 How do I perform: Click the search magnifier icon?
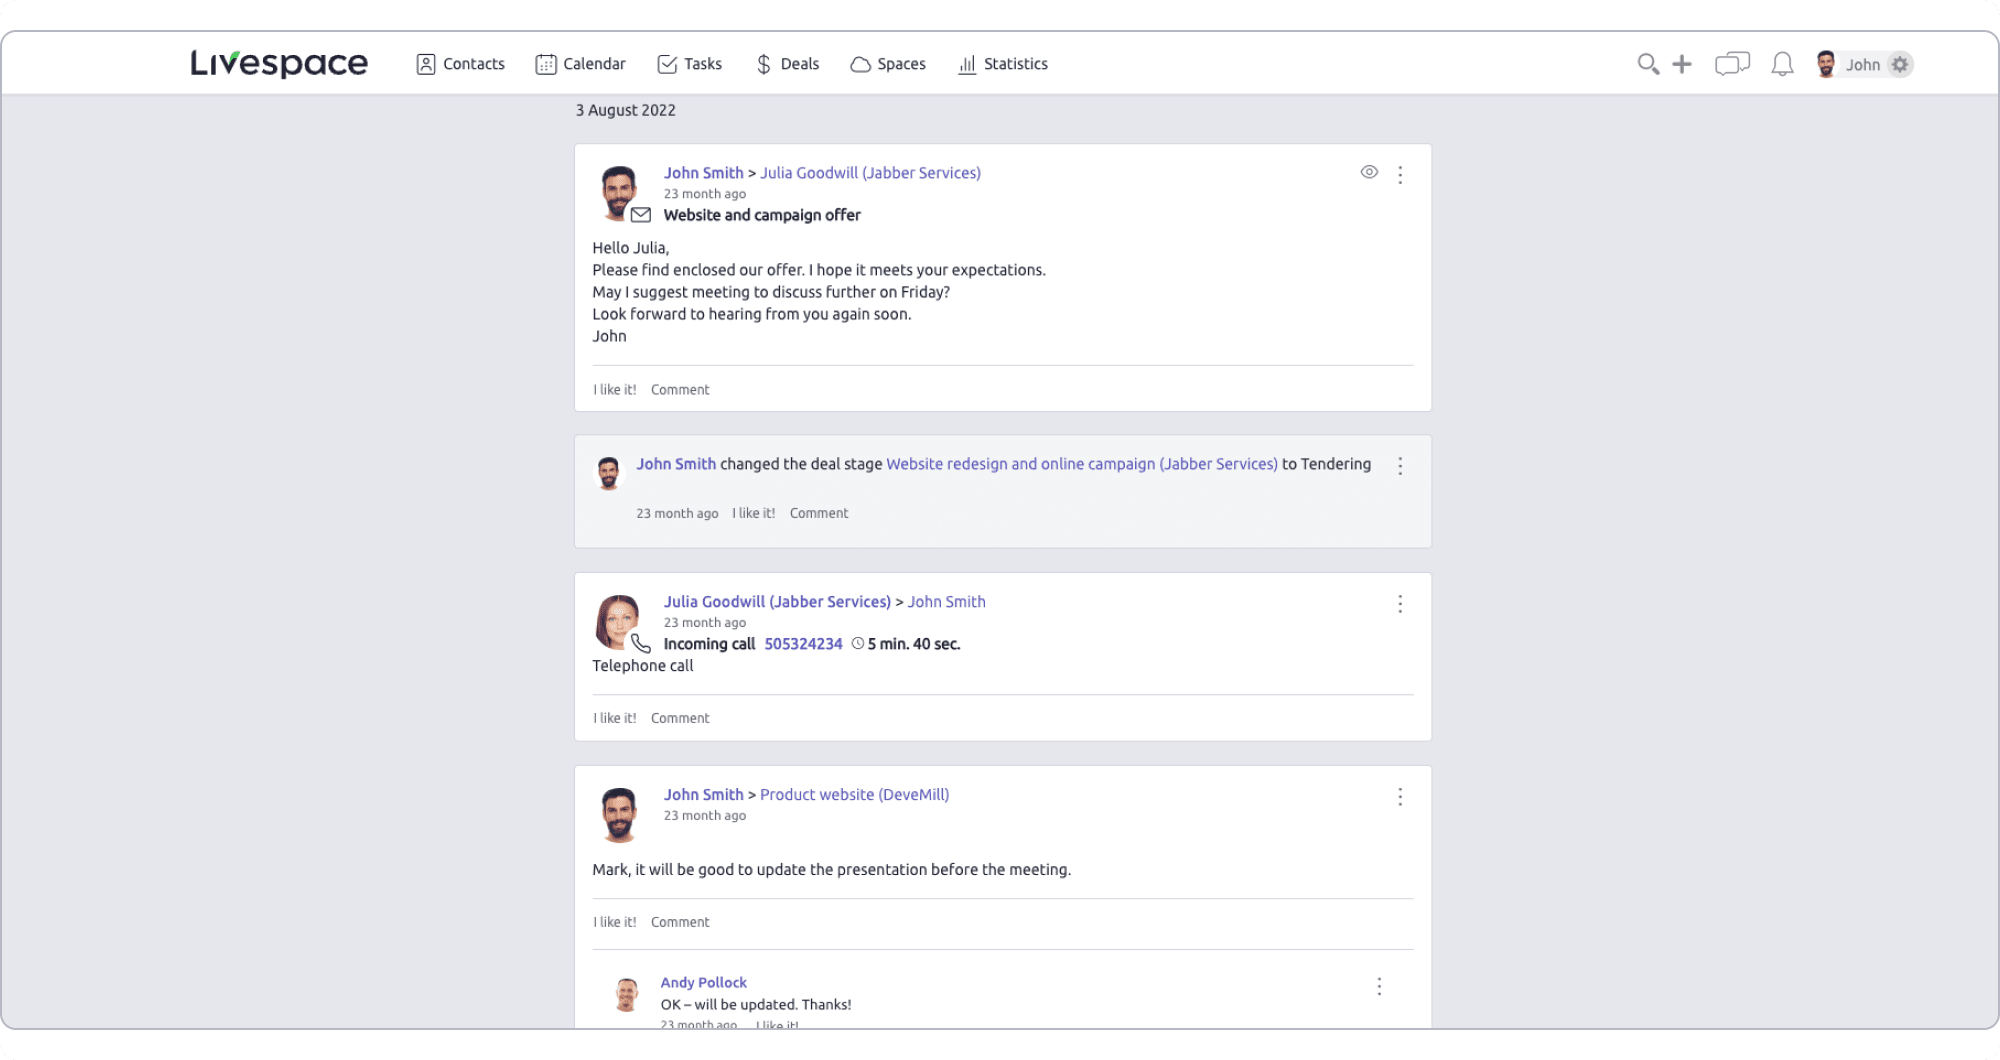pos(1648,64)
